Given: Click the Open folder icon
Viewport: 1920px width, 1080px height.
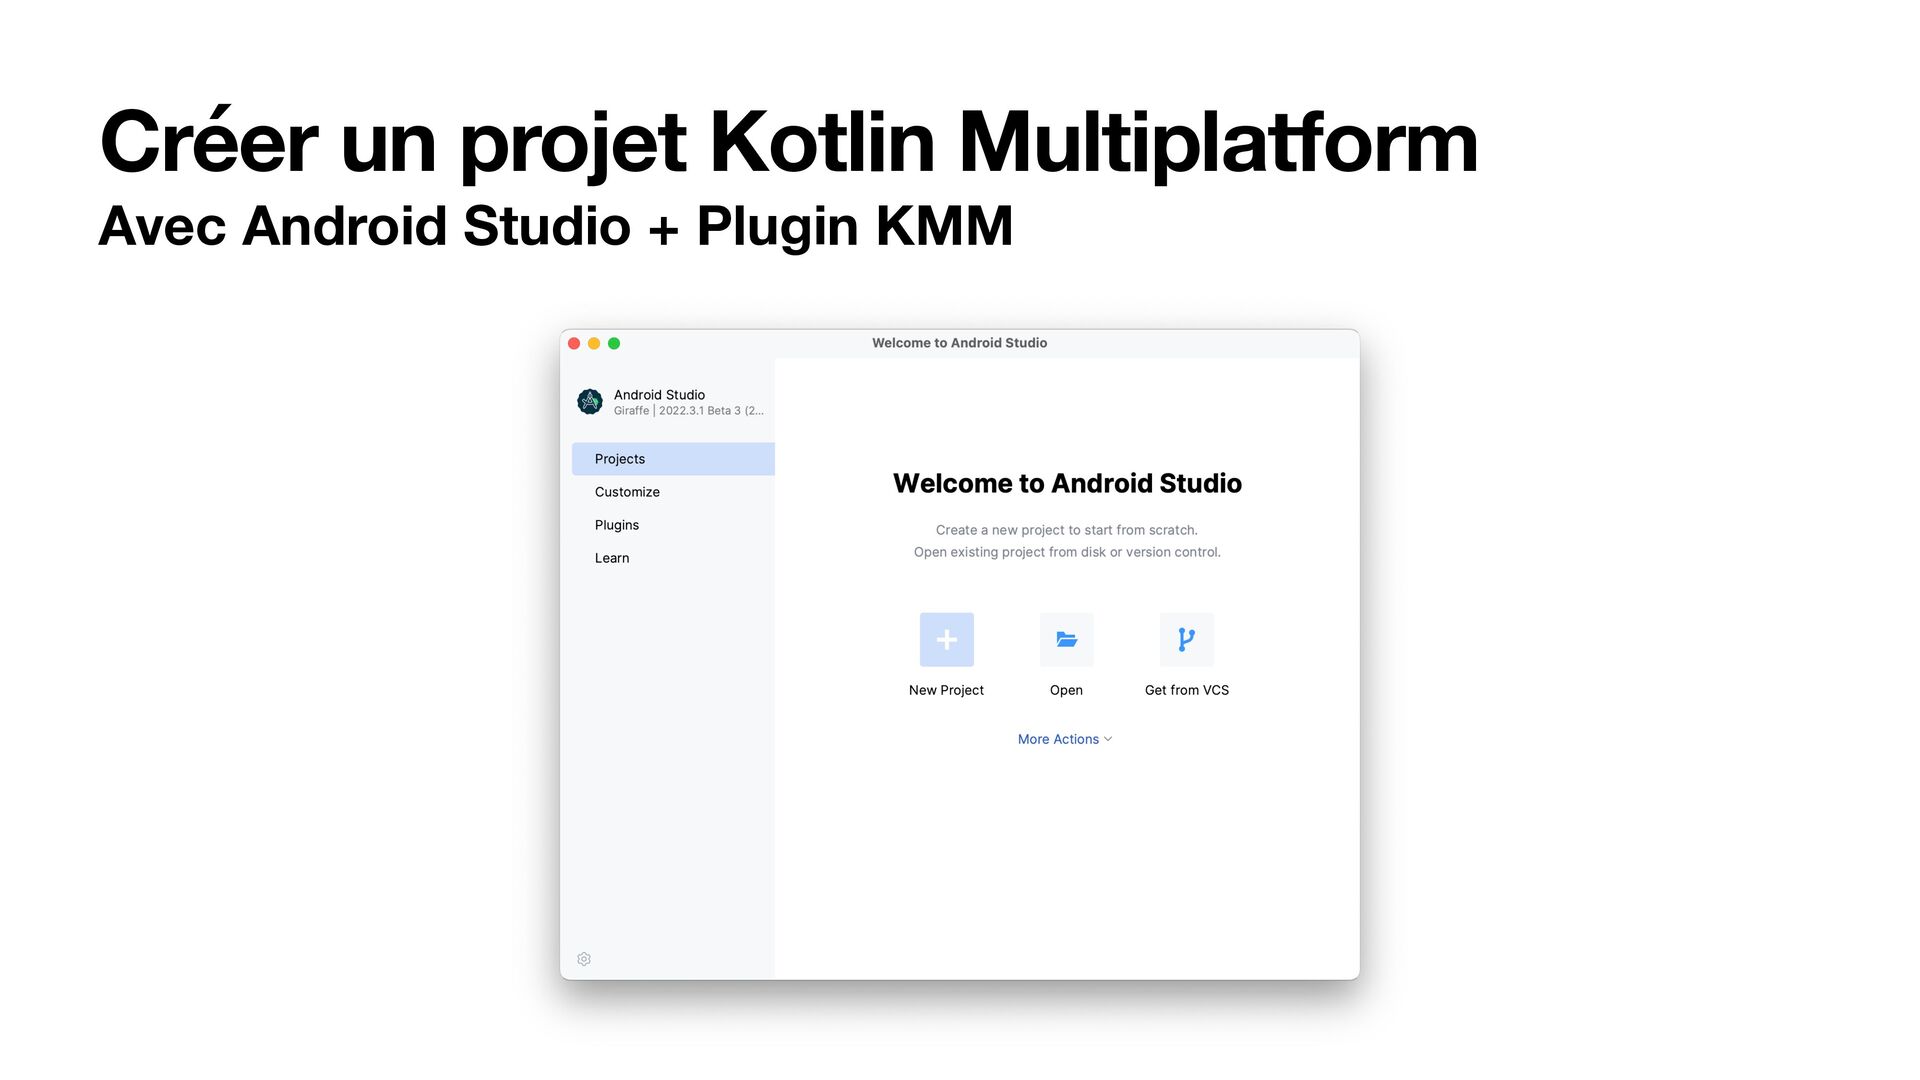Looking at the screenshot, I should tap(1066, 640).
